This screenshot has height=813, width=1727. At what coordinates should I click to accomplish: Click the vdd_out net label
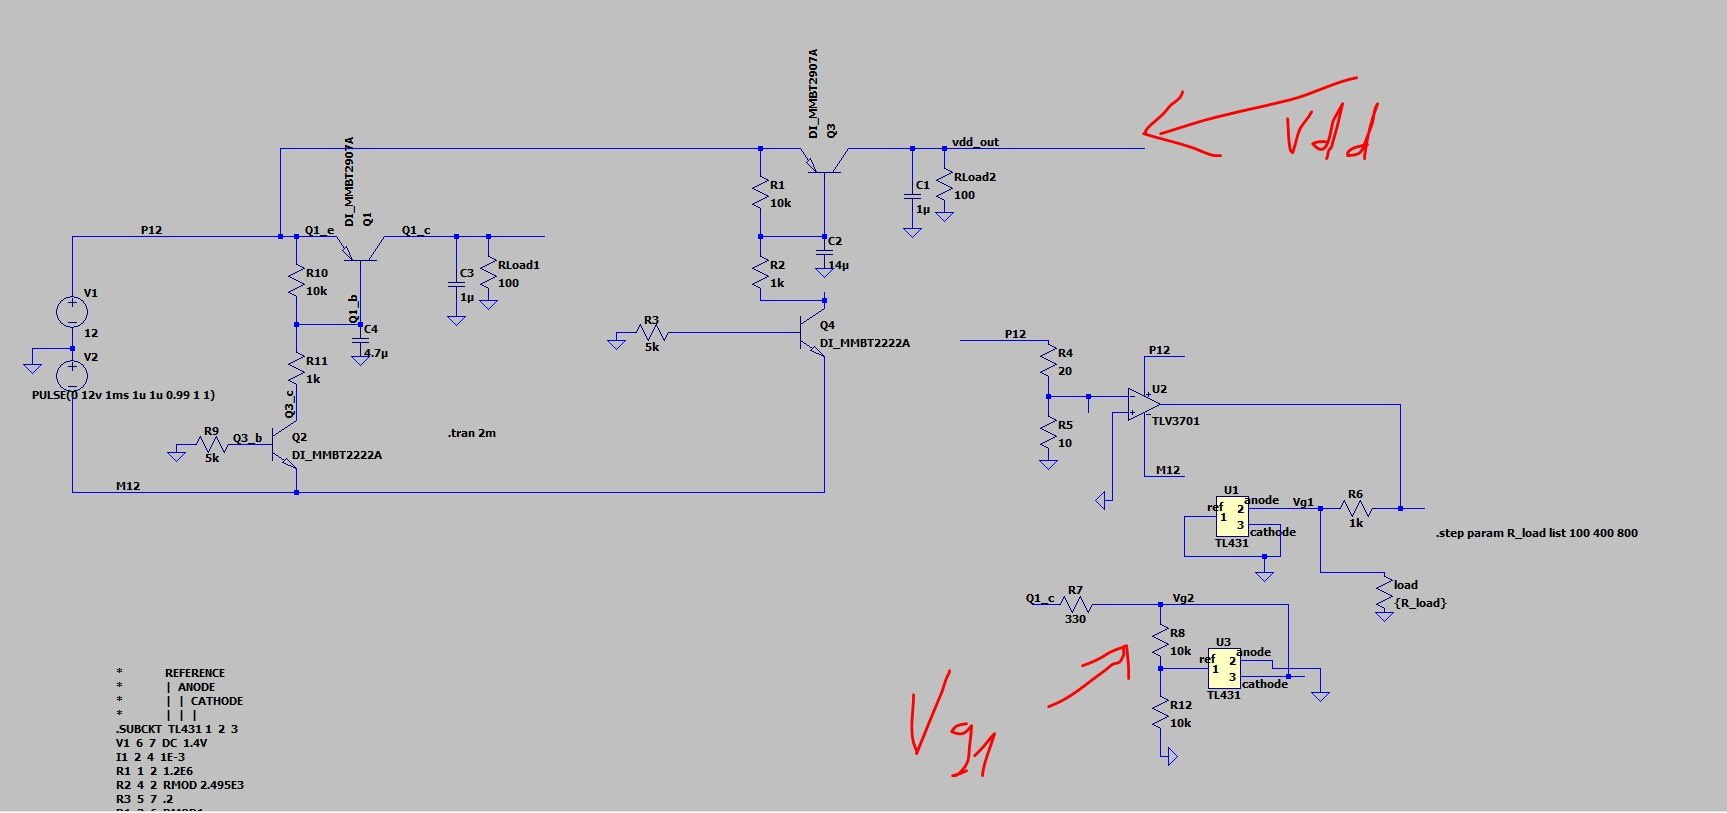(x=975, y=142)
